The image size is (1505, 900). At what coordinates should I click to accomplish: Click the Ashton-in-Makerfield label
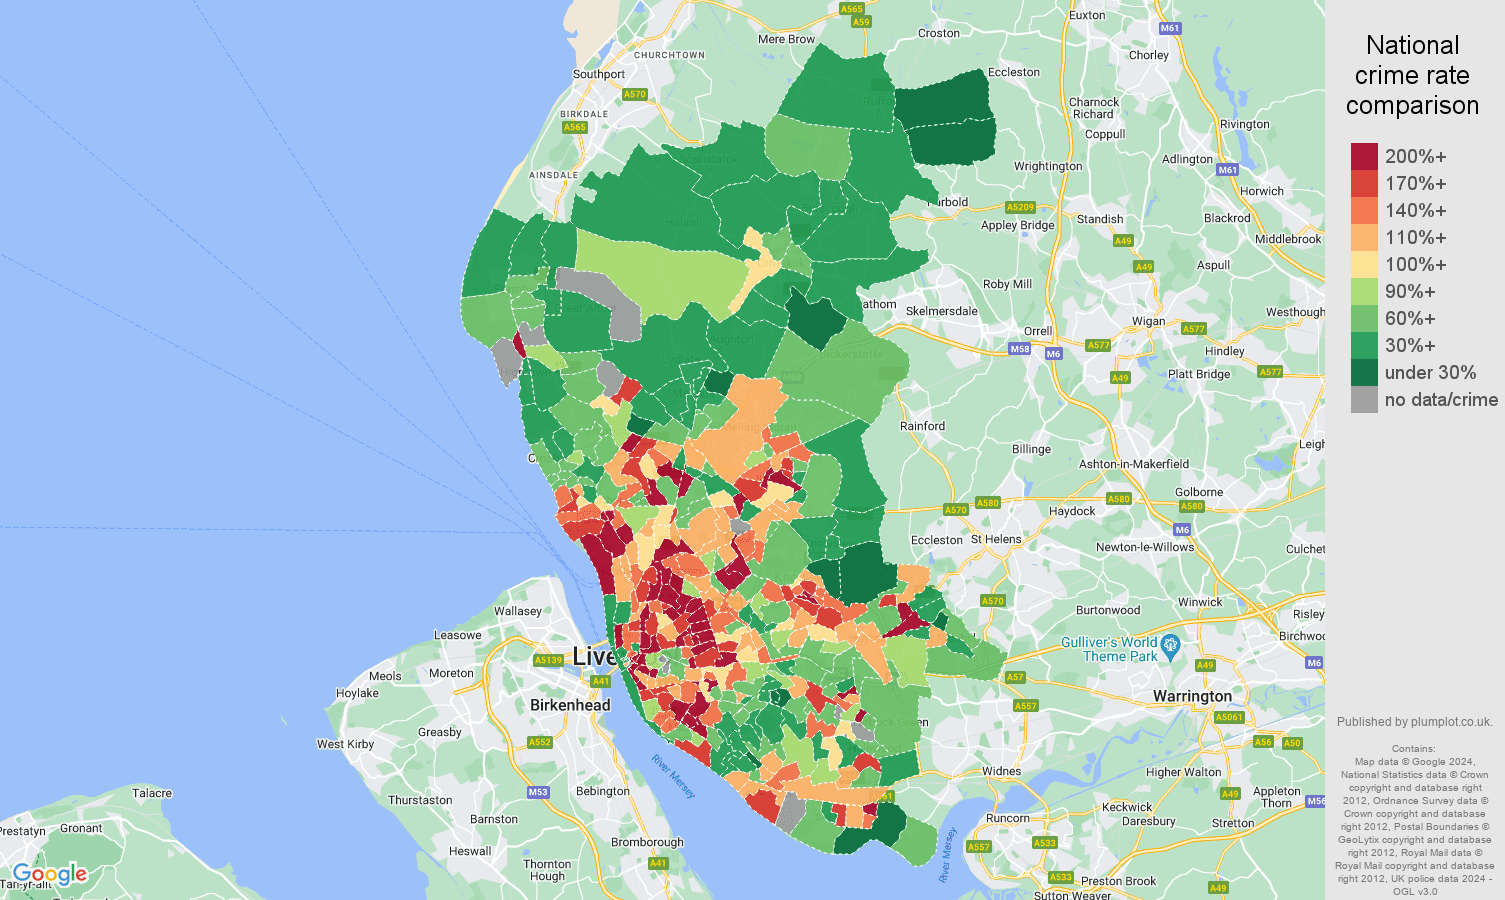(x=1134, y=464)
